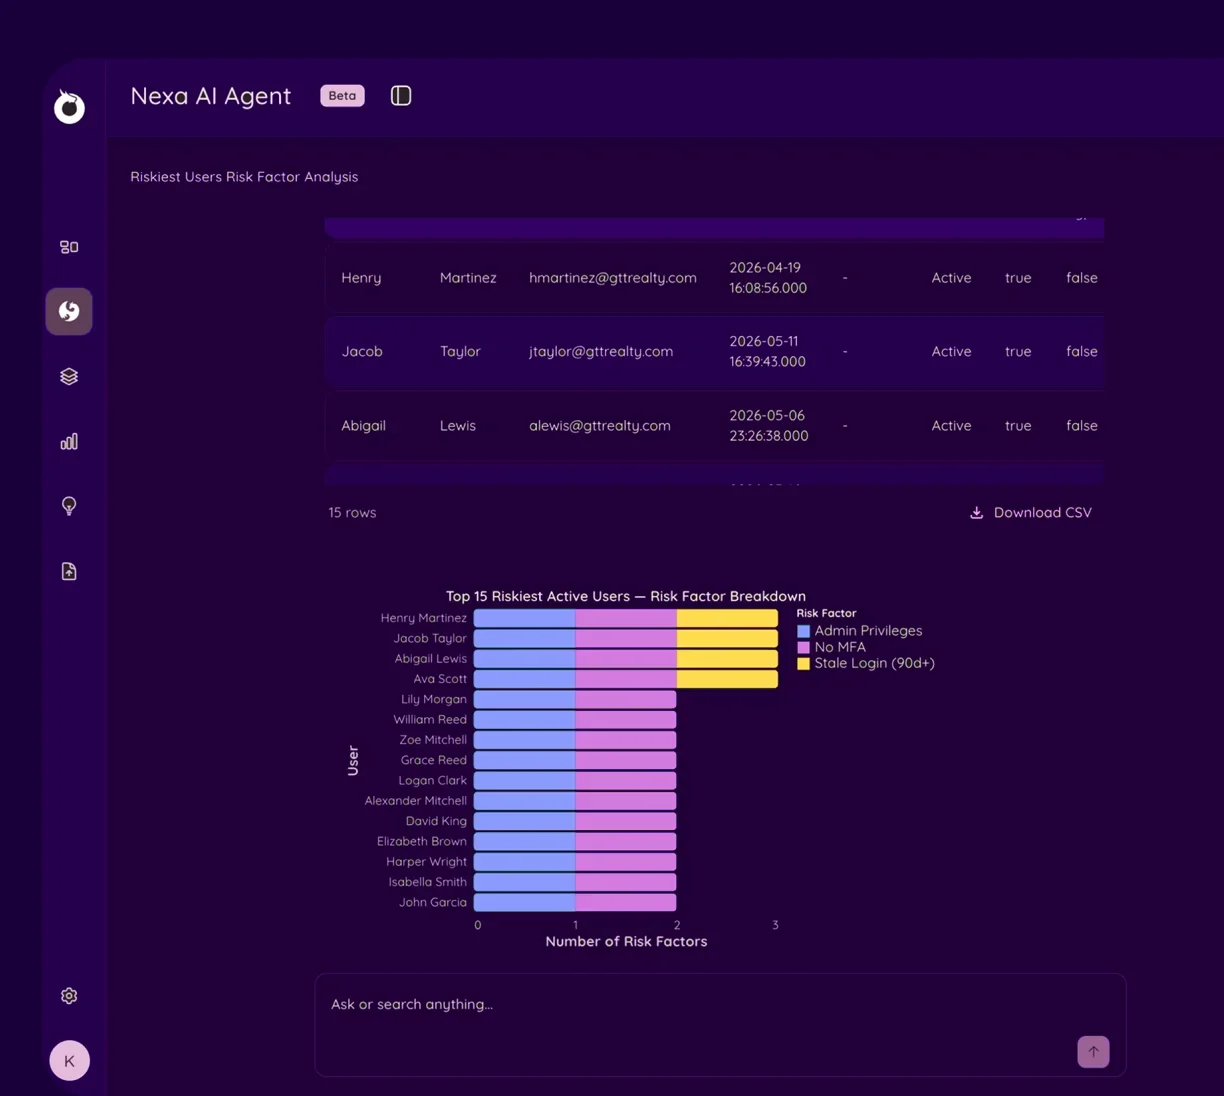Click Alexander Mitchell label in chart
The height and width of the screenshot is (1096, 1224).
pyautogui.click(x=416, y=801)
